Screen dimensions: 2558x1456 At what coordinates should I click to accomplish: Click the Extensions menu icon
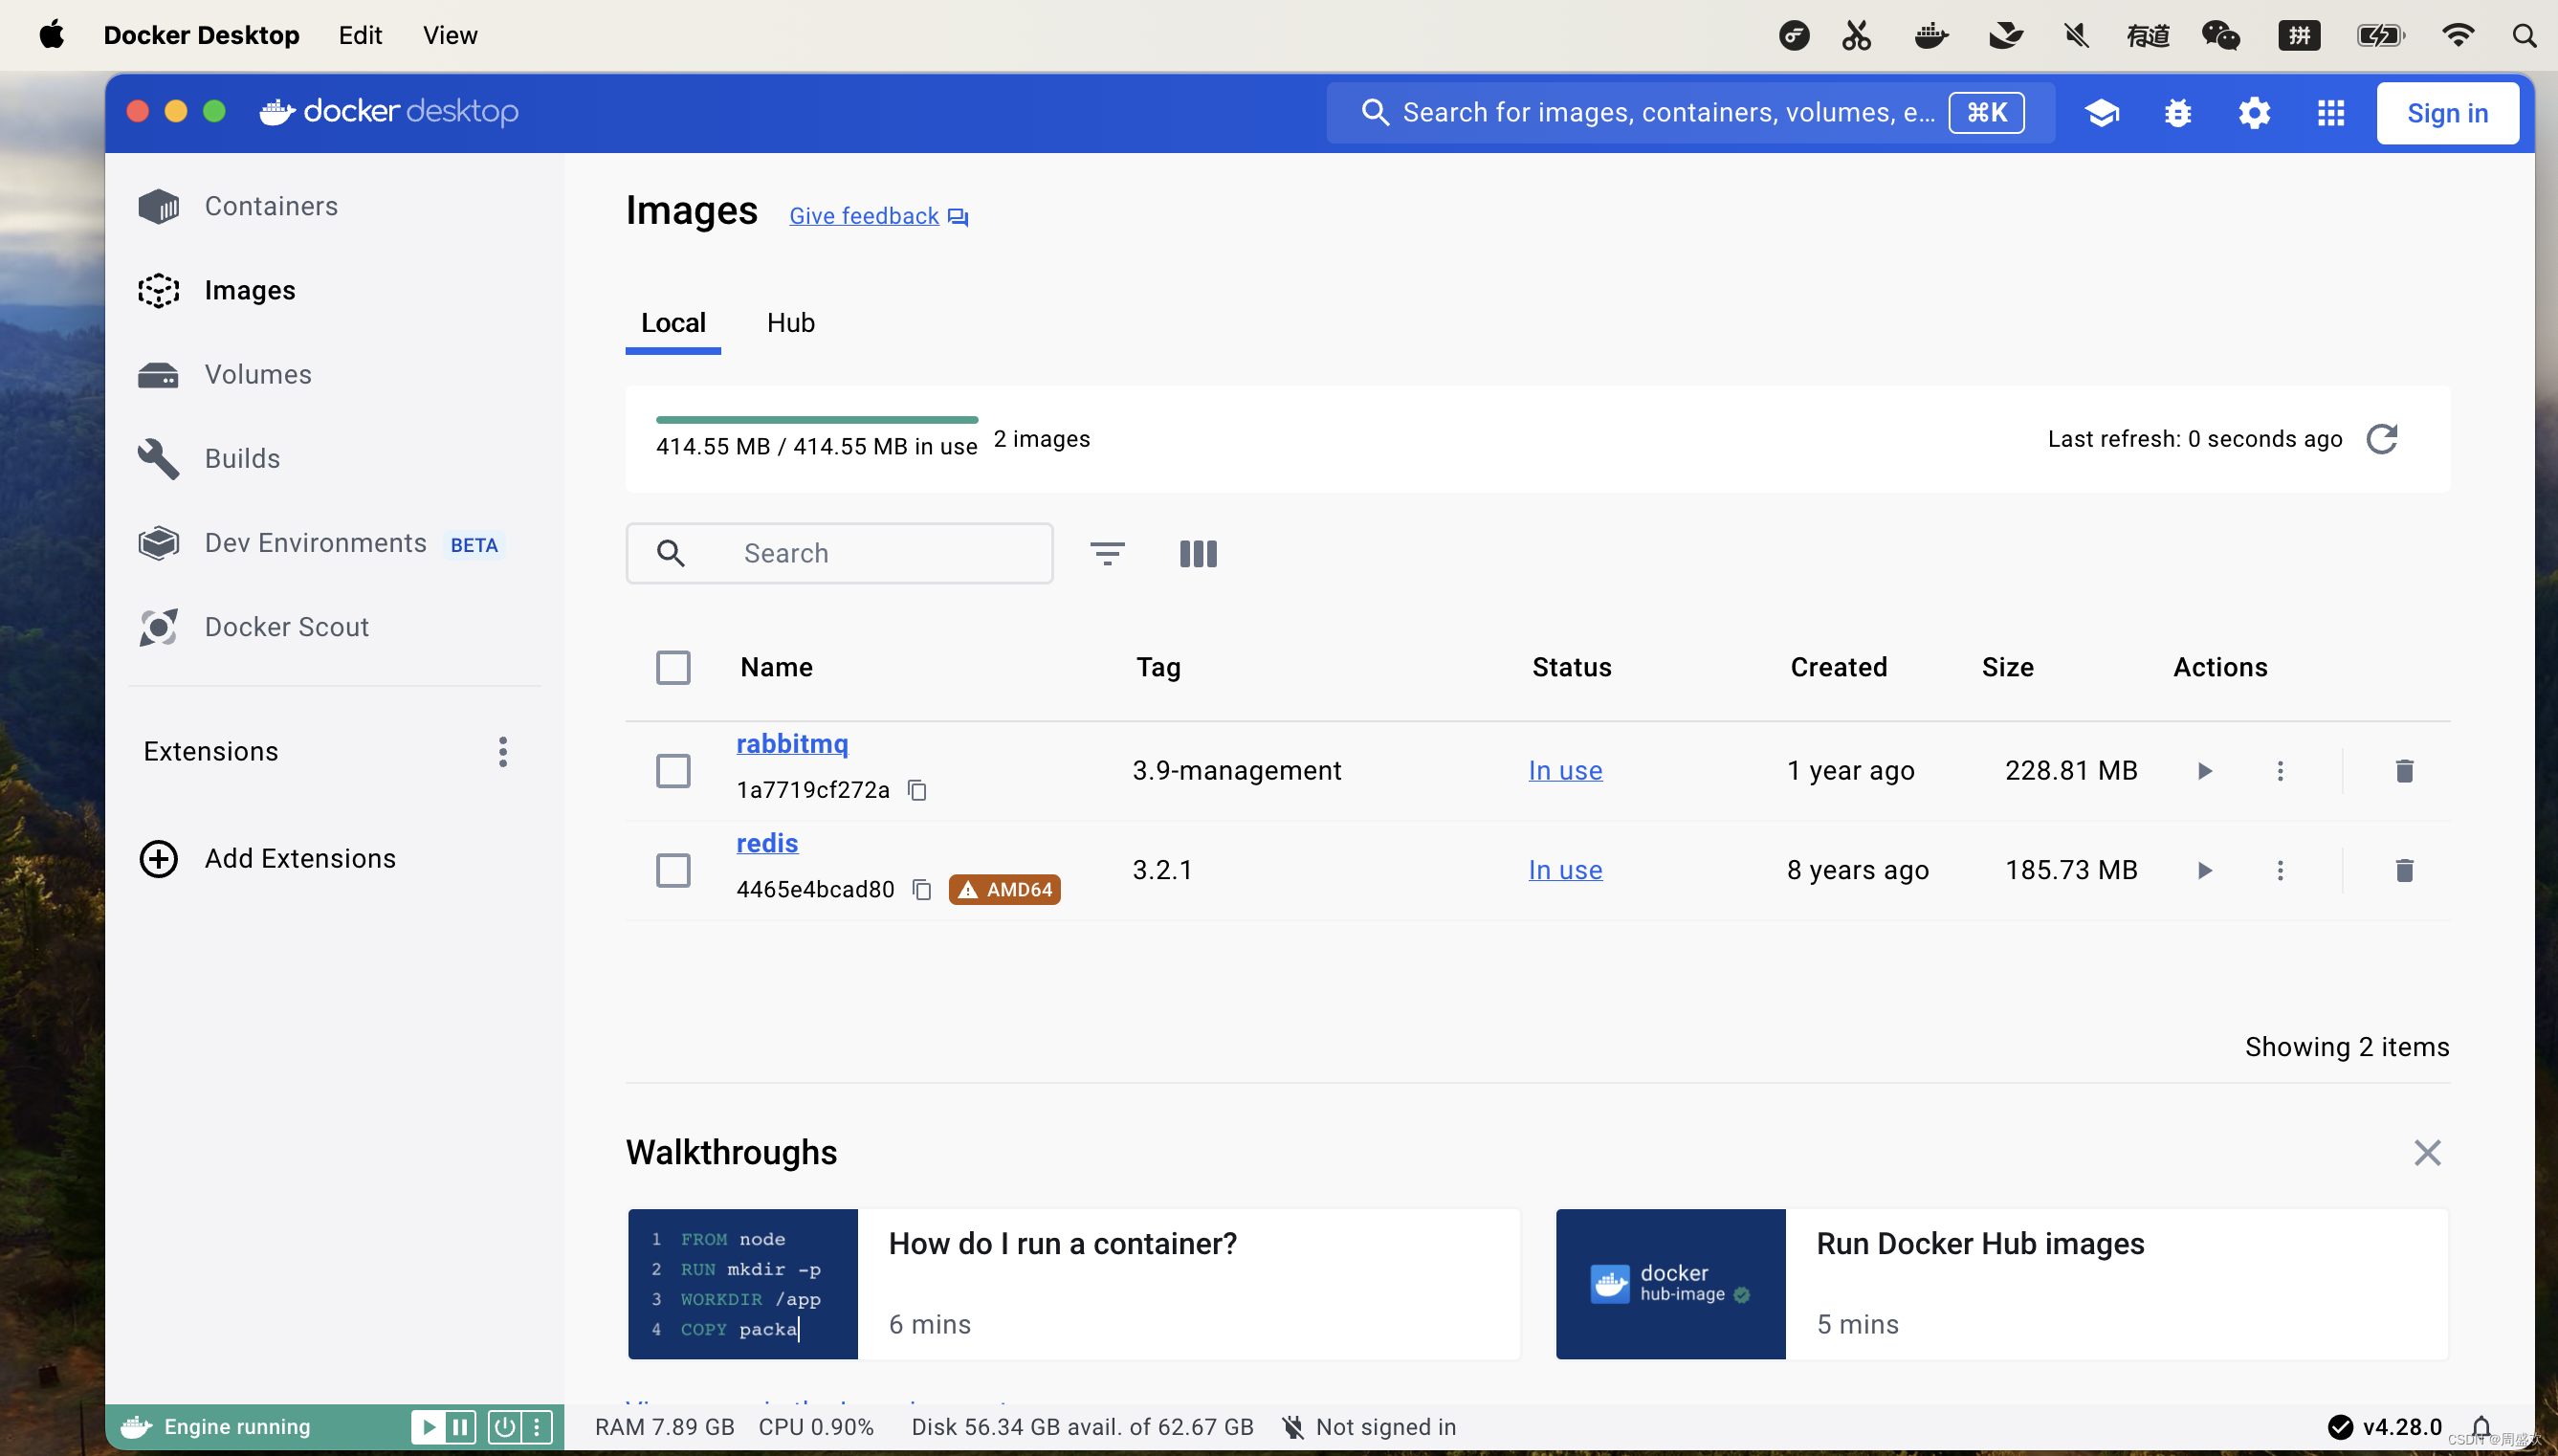502,752
